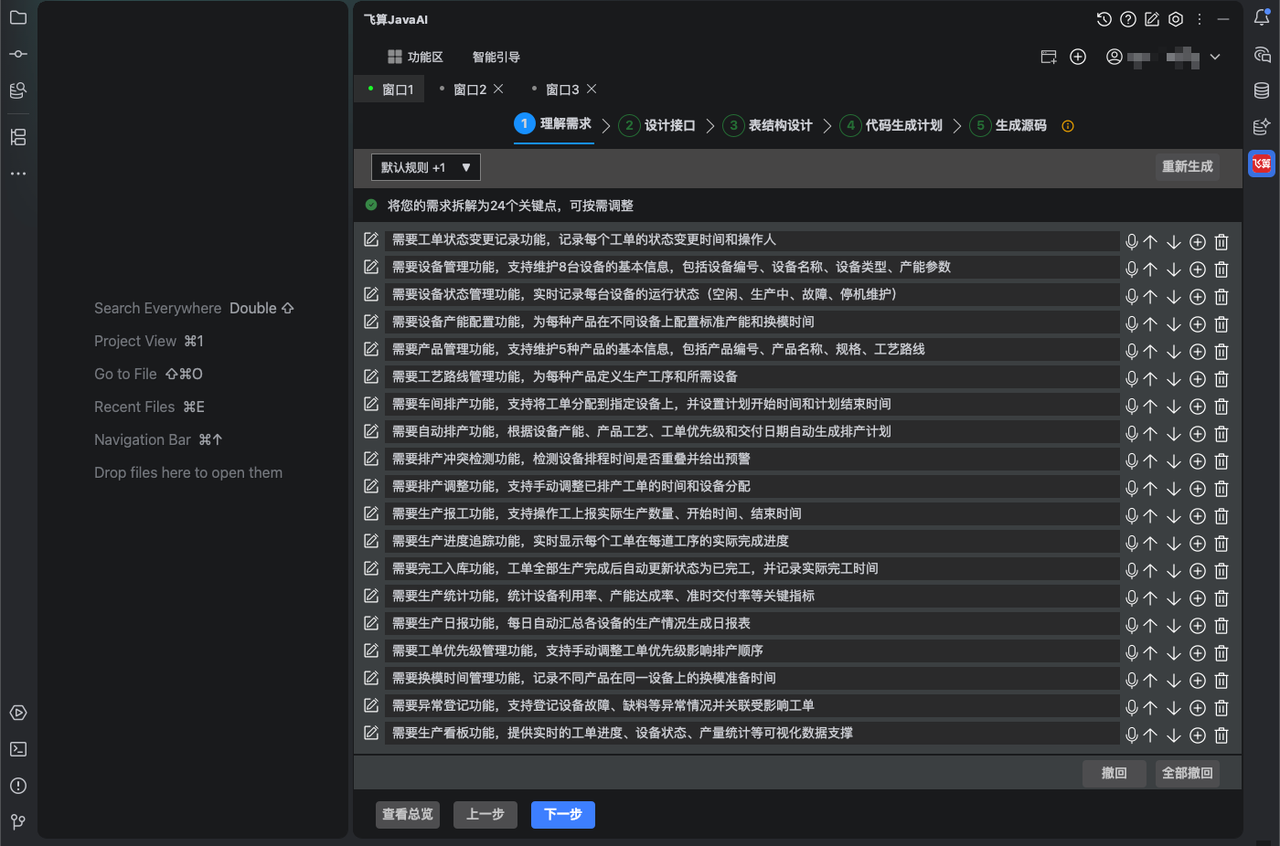This screenshot has width=1280, height=846.
Task: Click the blue 下一步 button
Action: 563,815
